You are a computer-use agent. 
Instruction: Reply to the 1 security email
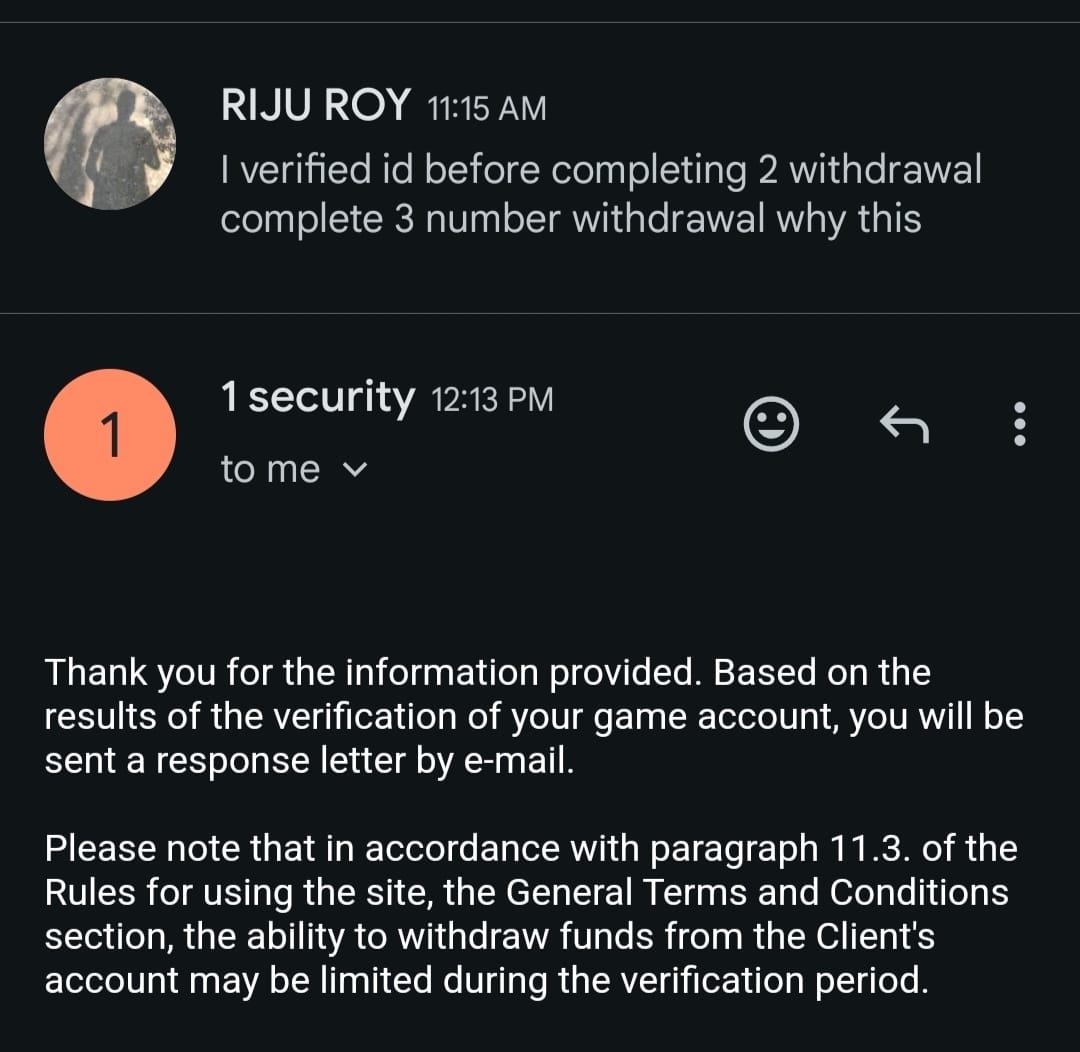904,424
